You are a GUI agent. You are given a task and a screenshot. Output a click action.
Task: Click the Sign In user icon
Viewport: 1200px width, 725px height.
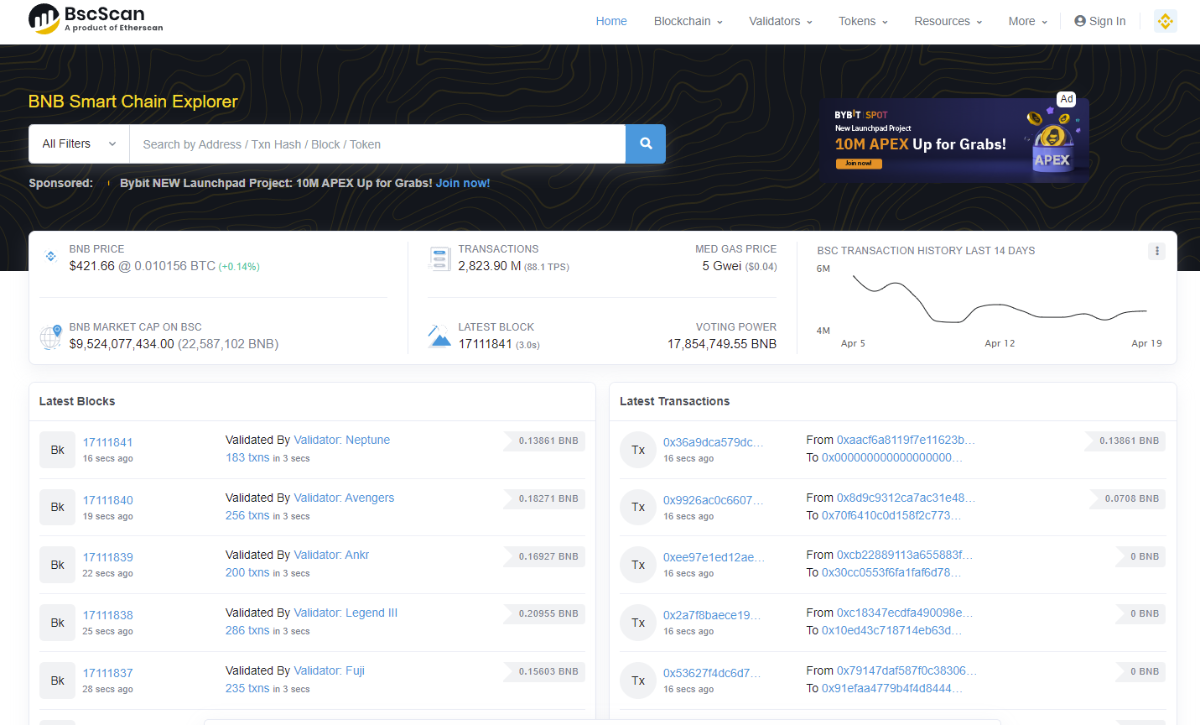tap(1080, 21)
